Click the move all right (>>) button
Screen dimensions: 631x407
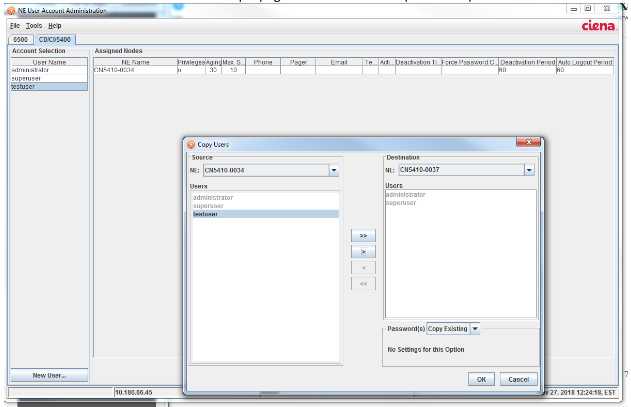coord(363,235)
